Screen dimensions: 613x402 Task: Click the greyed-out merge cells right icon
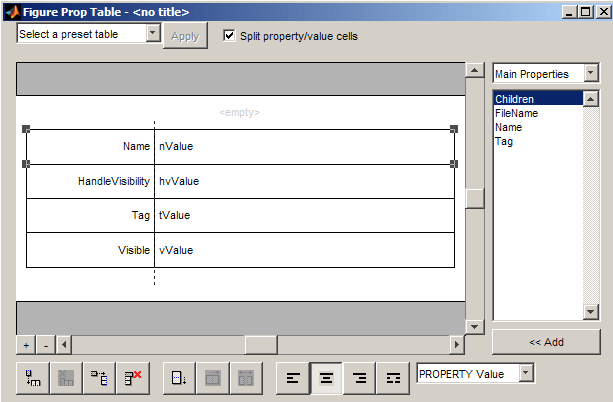tap(213, 378)
